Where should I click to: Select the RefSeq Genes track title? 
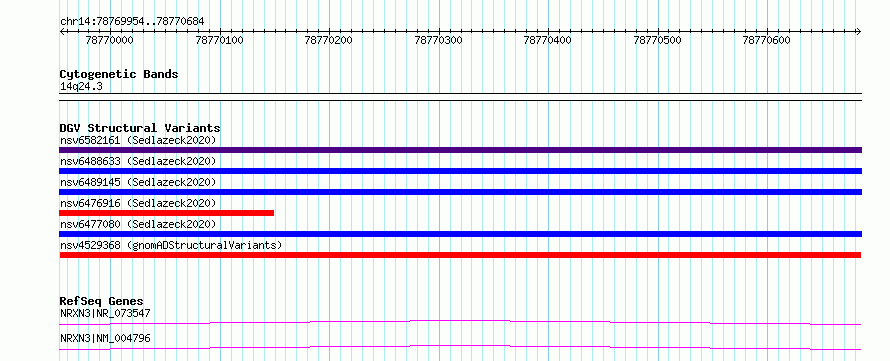[x=102, y=301]
